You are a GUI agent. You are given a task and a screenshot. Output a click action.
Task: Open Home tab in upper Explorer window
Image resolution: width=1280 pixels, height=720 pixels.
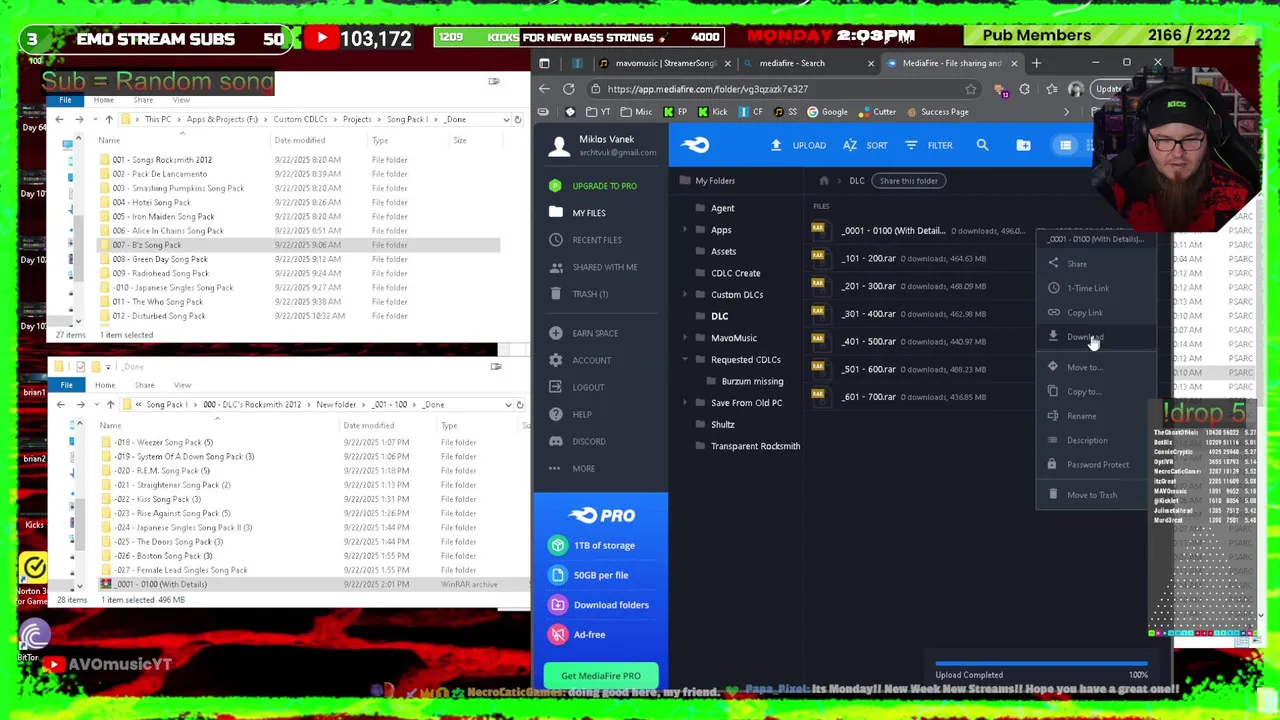pyautogui.click(x=103, y=100)
